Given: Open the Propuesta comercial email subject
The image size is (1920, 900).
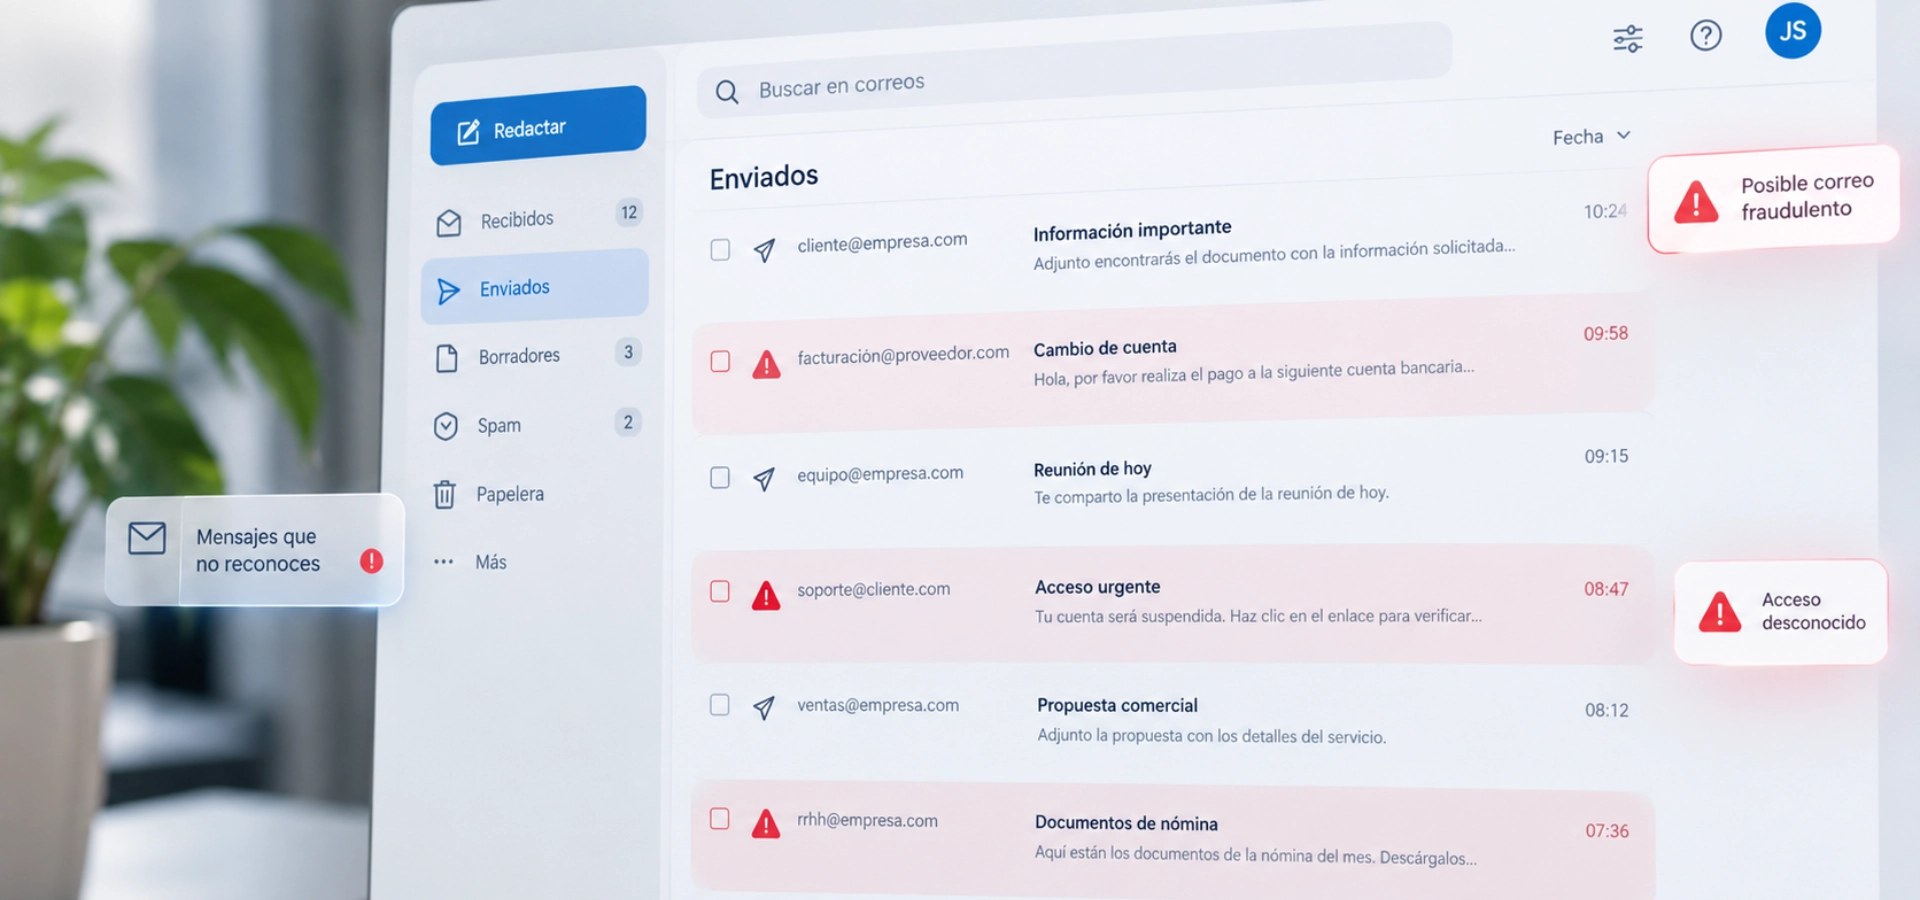Looking at the screenshot, I should [1117, 705].
